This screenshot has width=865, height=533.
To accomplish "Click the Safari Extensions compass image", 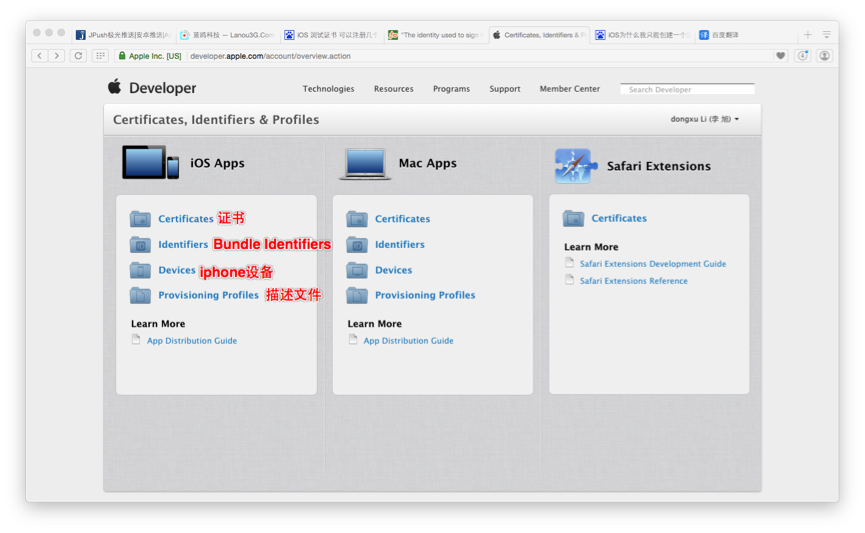I will 576,166.
